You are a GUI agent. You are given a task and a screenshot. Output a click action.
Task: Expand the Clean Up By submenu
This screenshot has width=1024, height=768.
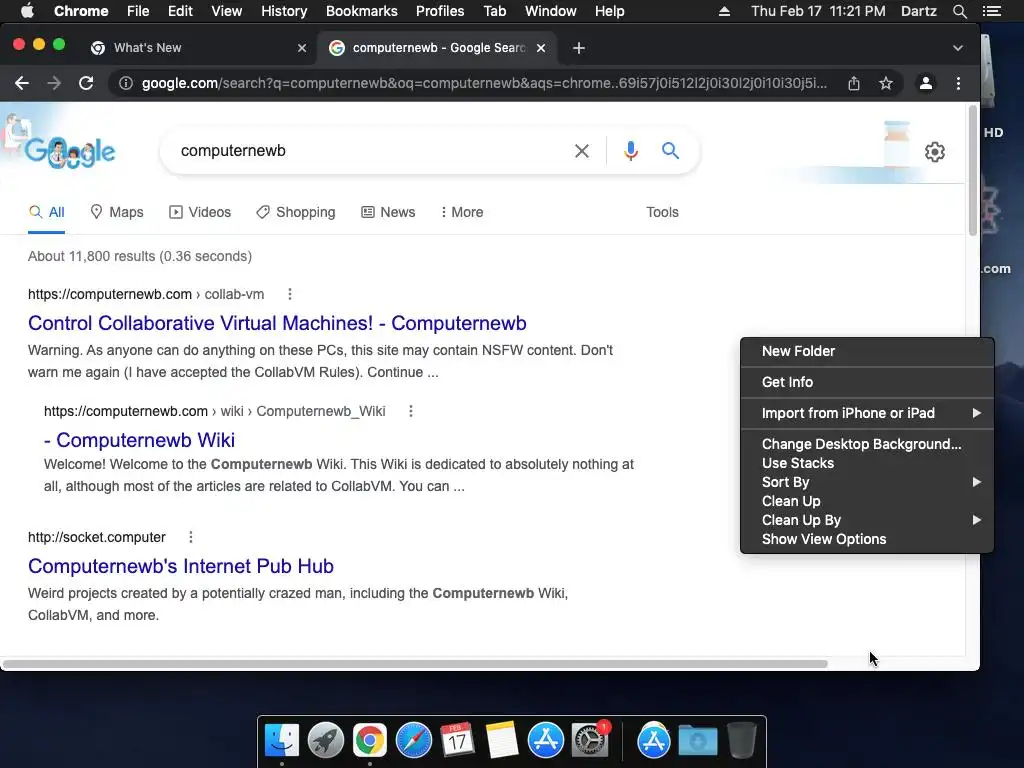point(867,520)
